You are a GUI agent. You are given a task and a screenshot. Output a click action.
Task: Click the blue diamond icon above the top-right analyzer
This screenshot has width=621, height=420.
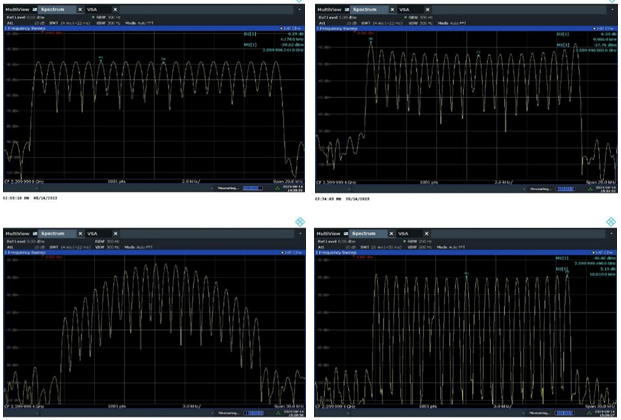(x=612, y=1)
